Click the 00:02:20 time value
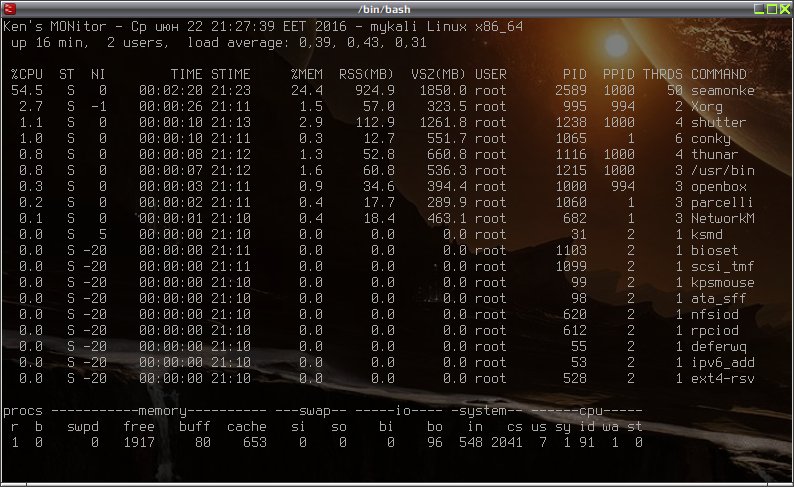794x487 pixels. pyautogui.click(x=171, y=91)
